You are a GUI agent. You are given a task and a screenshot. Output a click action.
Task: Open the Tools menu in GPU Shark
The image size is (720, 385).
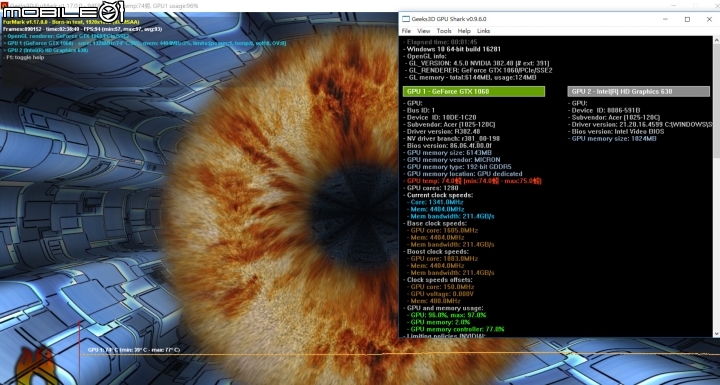tap(444, 31)
